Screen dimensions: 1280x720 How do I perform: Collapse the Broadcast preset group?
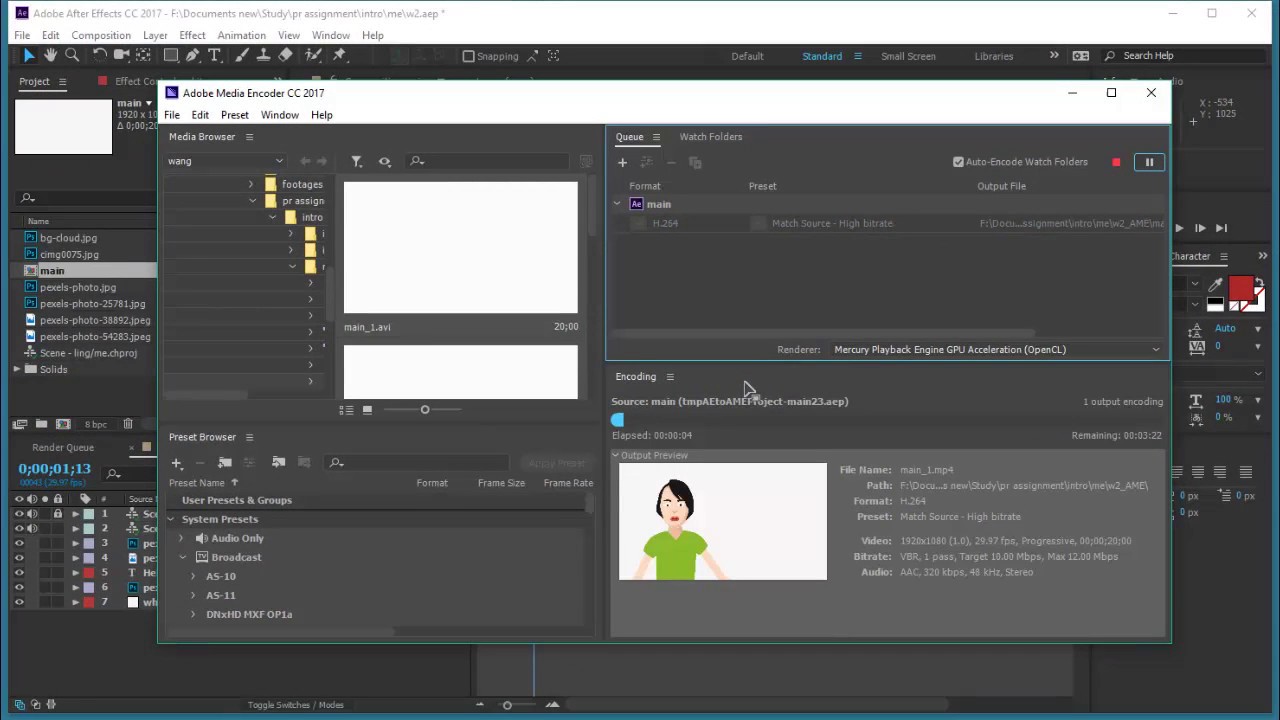(182, 557)
